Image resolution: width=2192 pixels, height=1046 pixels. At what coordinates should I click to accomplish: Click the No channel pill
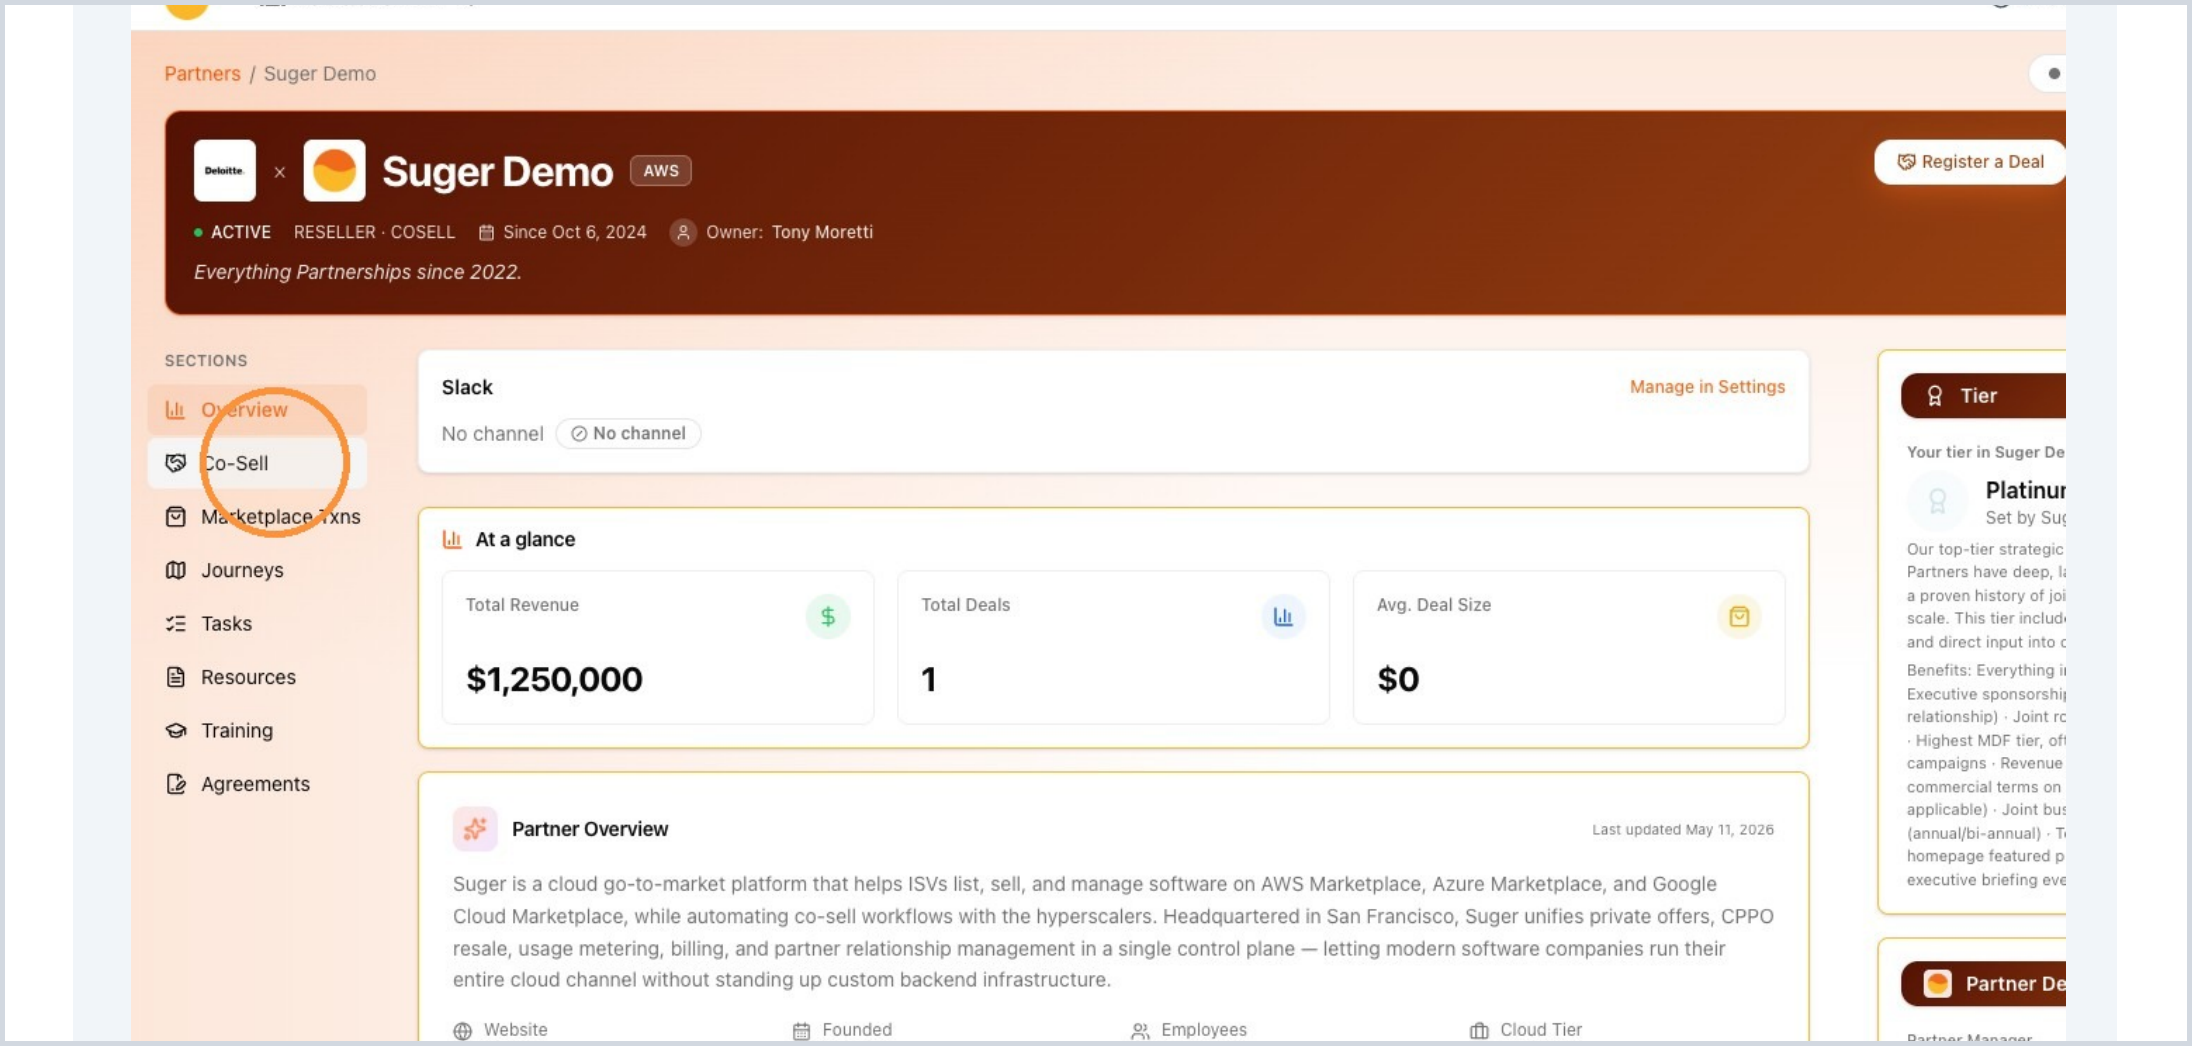(628, 434)
